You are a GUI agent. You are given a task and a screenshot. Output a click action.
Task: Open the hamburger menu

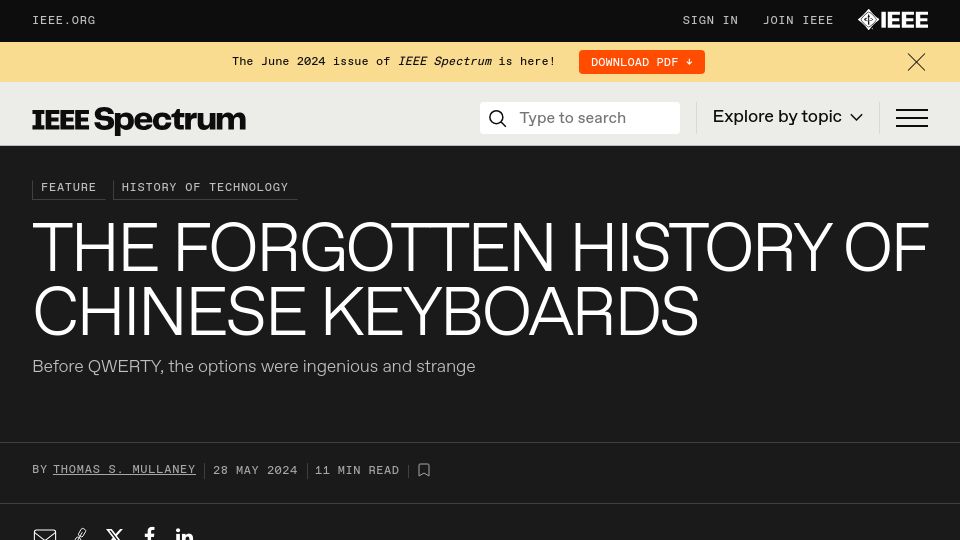tap(912, 118)
